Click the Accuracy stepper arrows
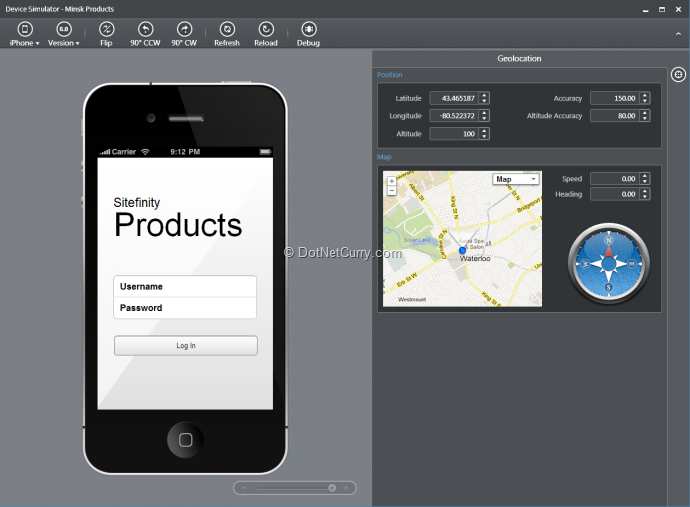 click(x=645, y=98)
